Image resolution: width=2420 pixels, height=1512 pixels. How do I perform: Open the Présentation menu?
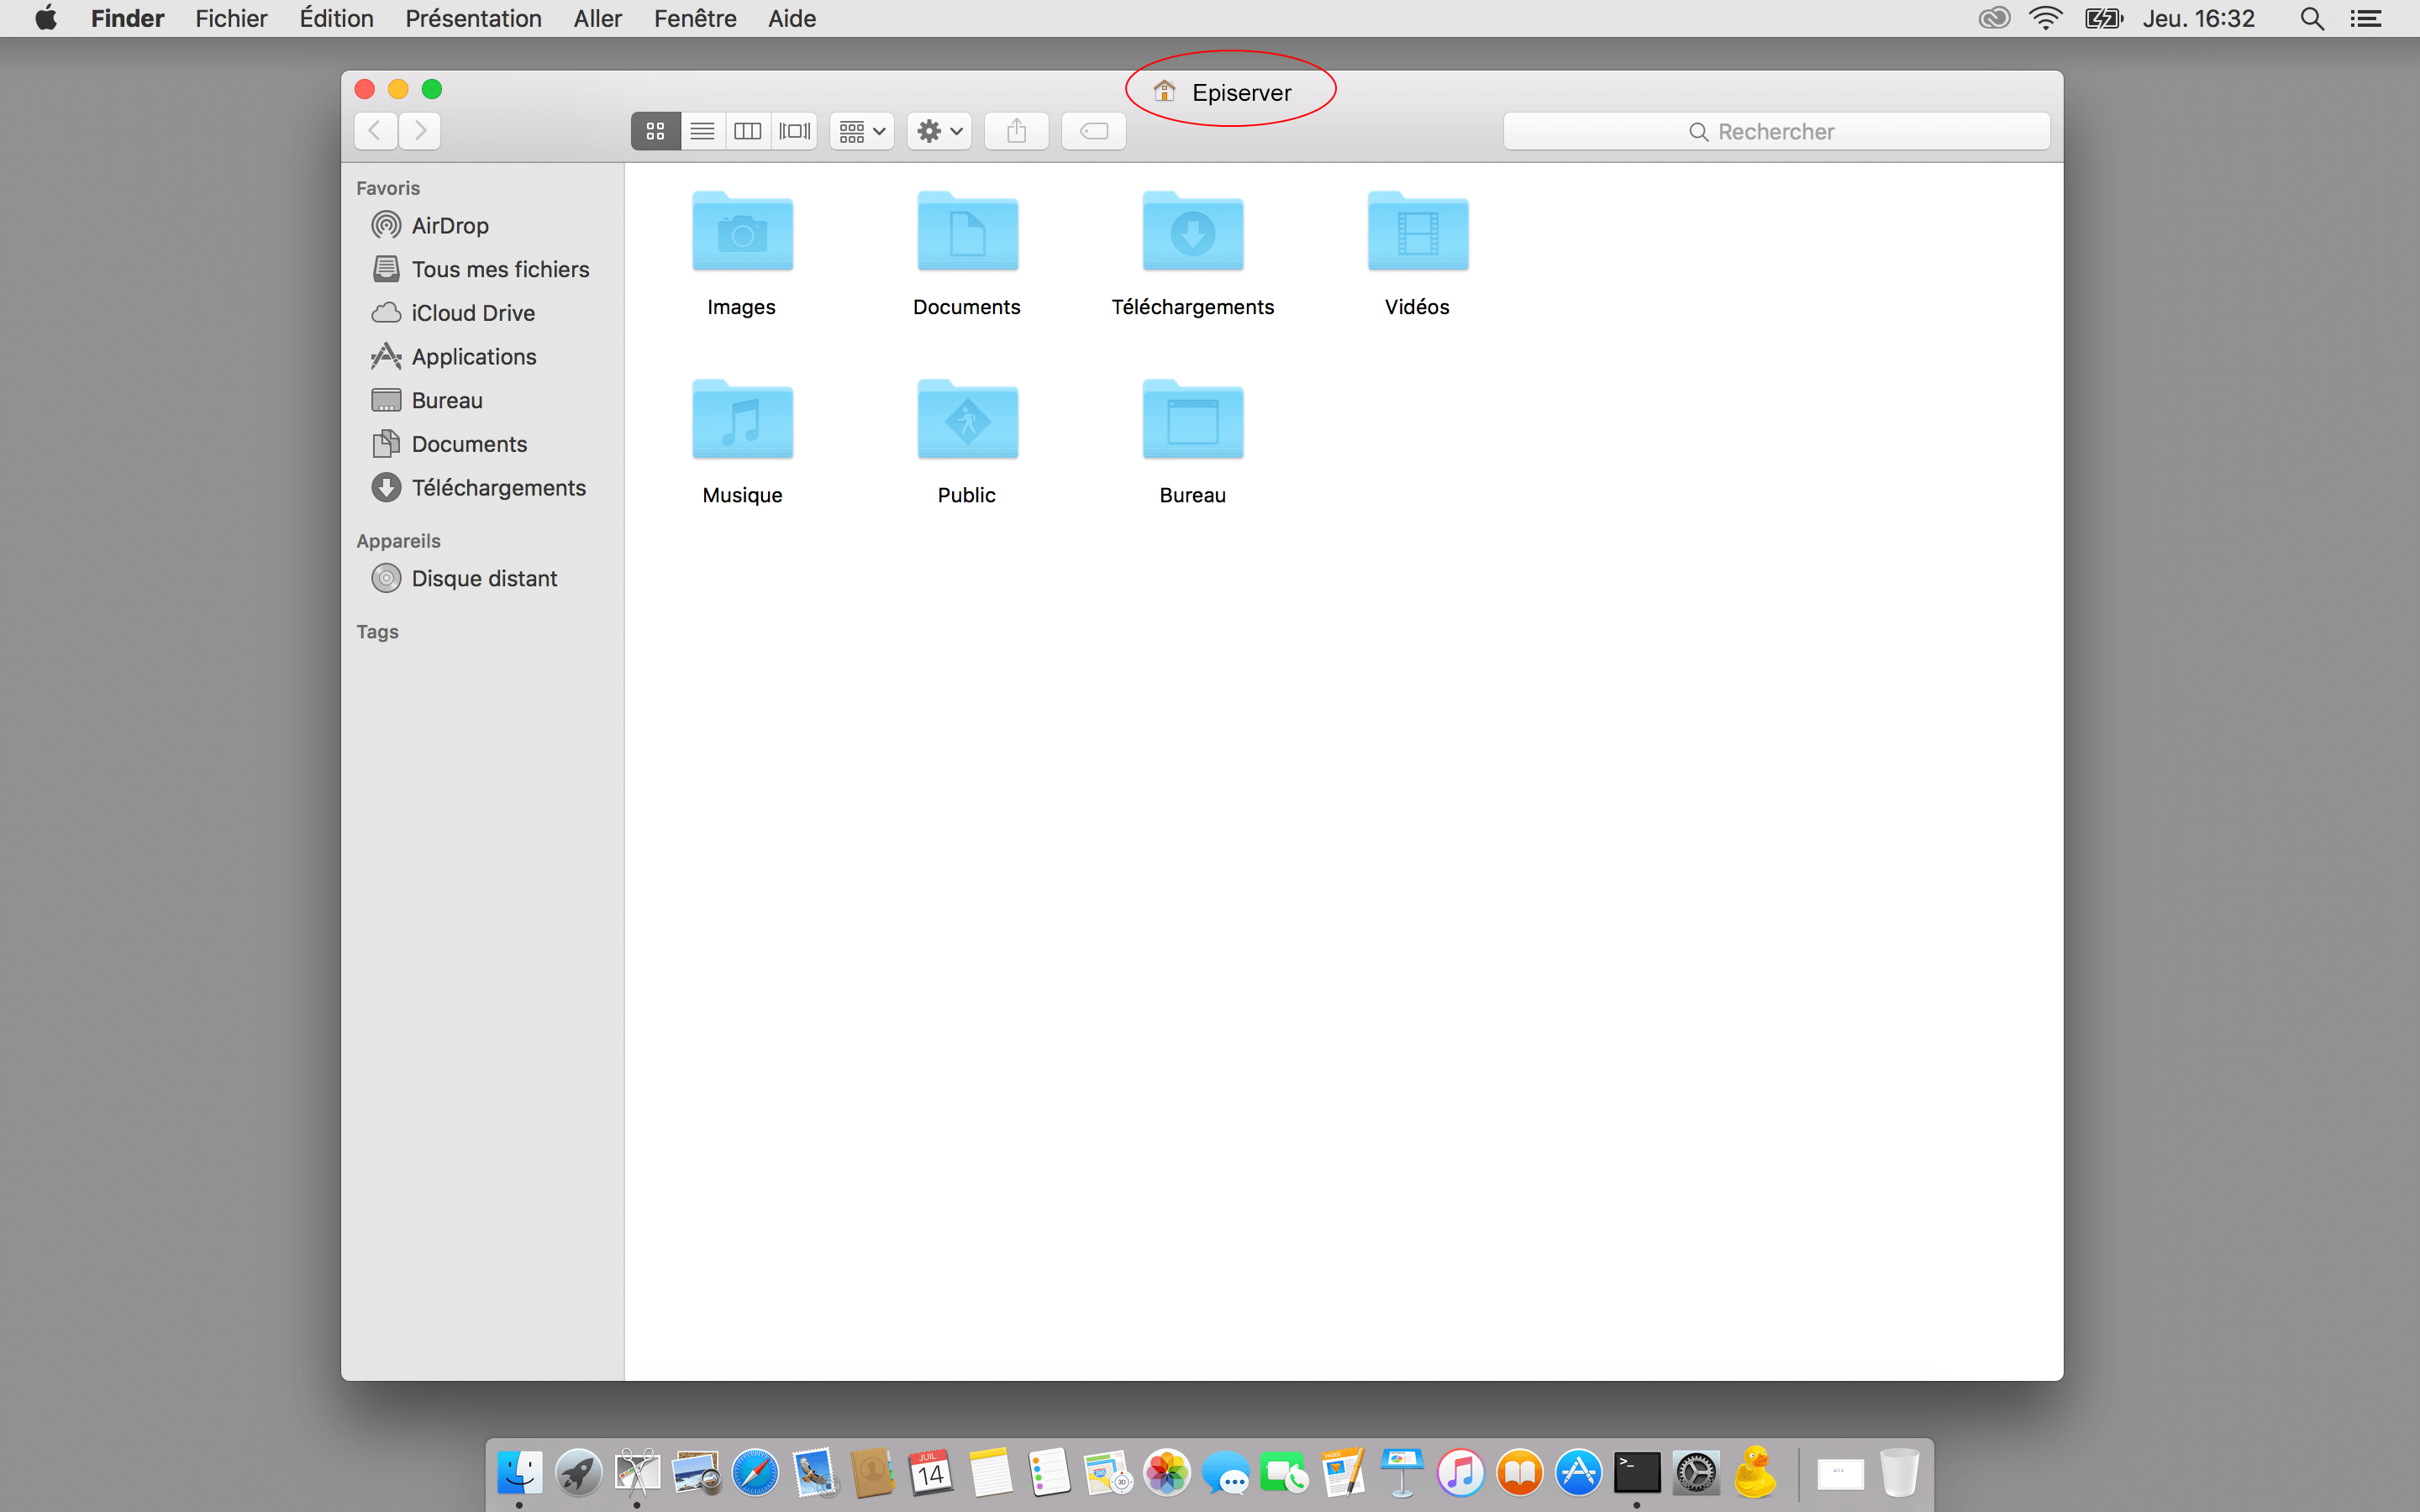(473, 18)
